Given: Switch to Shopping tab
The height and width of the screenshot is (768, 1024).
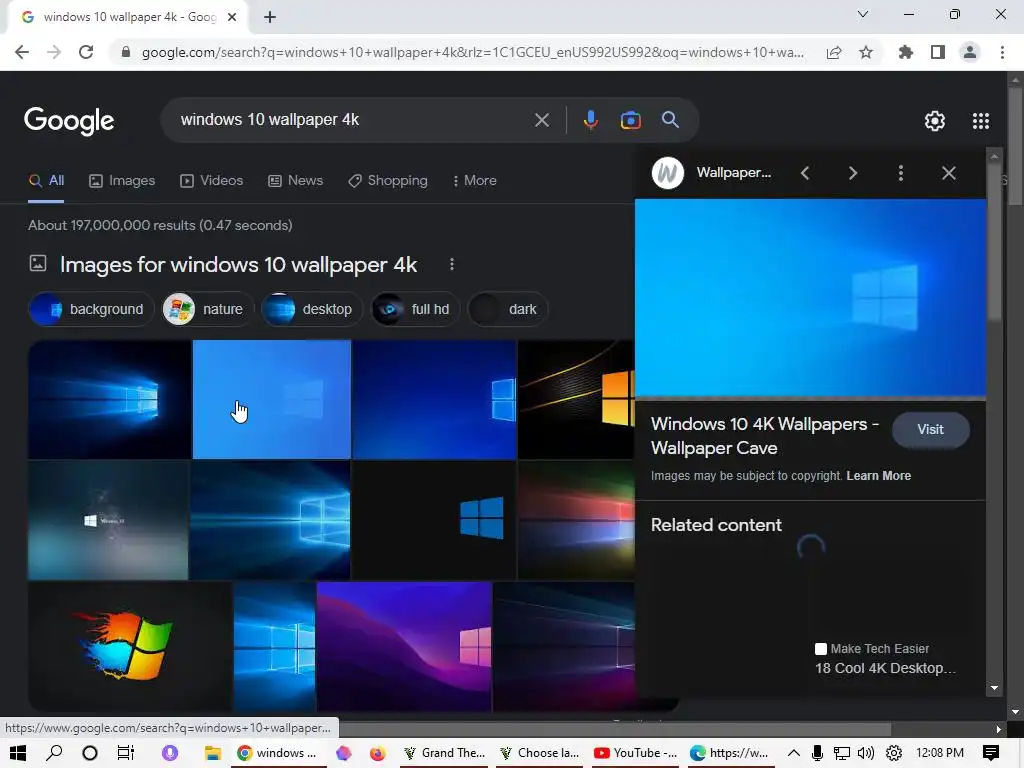Looking at the screenshot, I should click(x=388, y=181).
